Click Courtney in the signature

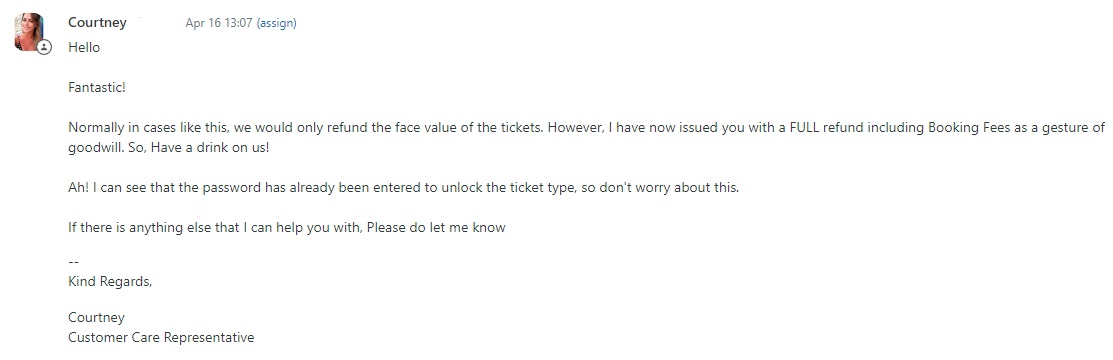click(97, 317)
